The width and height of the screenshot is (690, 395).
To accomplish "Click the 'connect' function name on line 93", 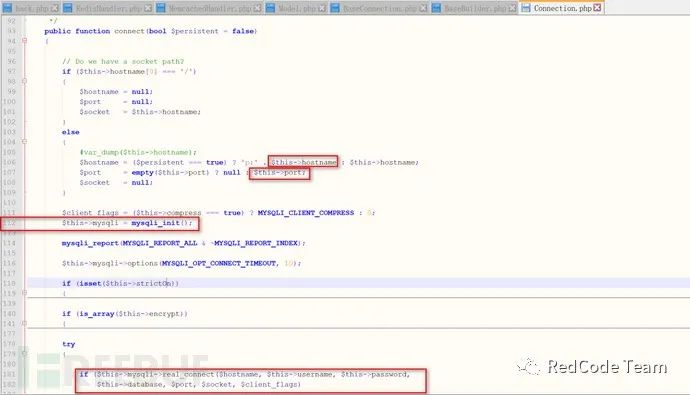I will (x=129, y=31).
